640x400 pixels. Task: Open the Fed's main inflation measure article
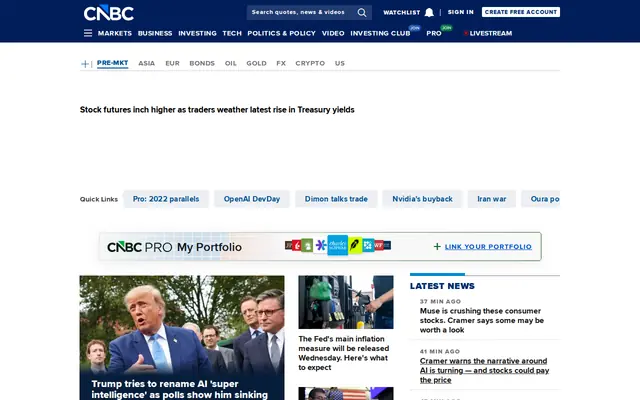pyautogui.click(x=344, y=353)
